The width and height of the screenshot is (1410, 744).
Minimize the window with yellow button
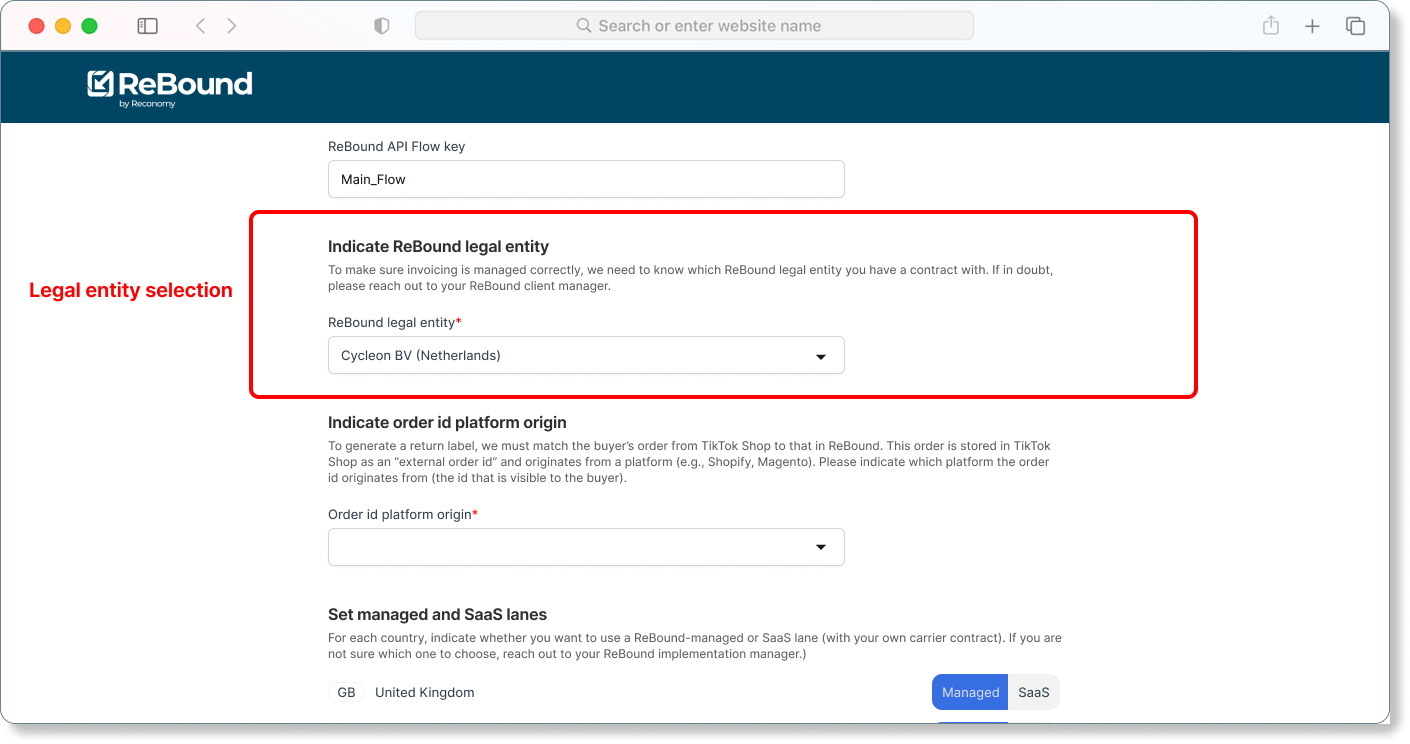pos(63,26)
